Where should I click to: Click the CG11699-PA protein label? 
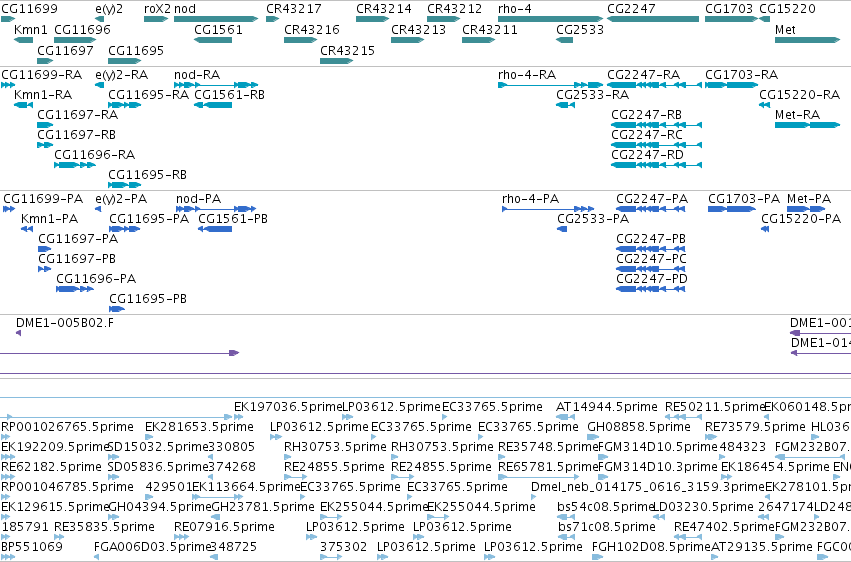(43, 199)
